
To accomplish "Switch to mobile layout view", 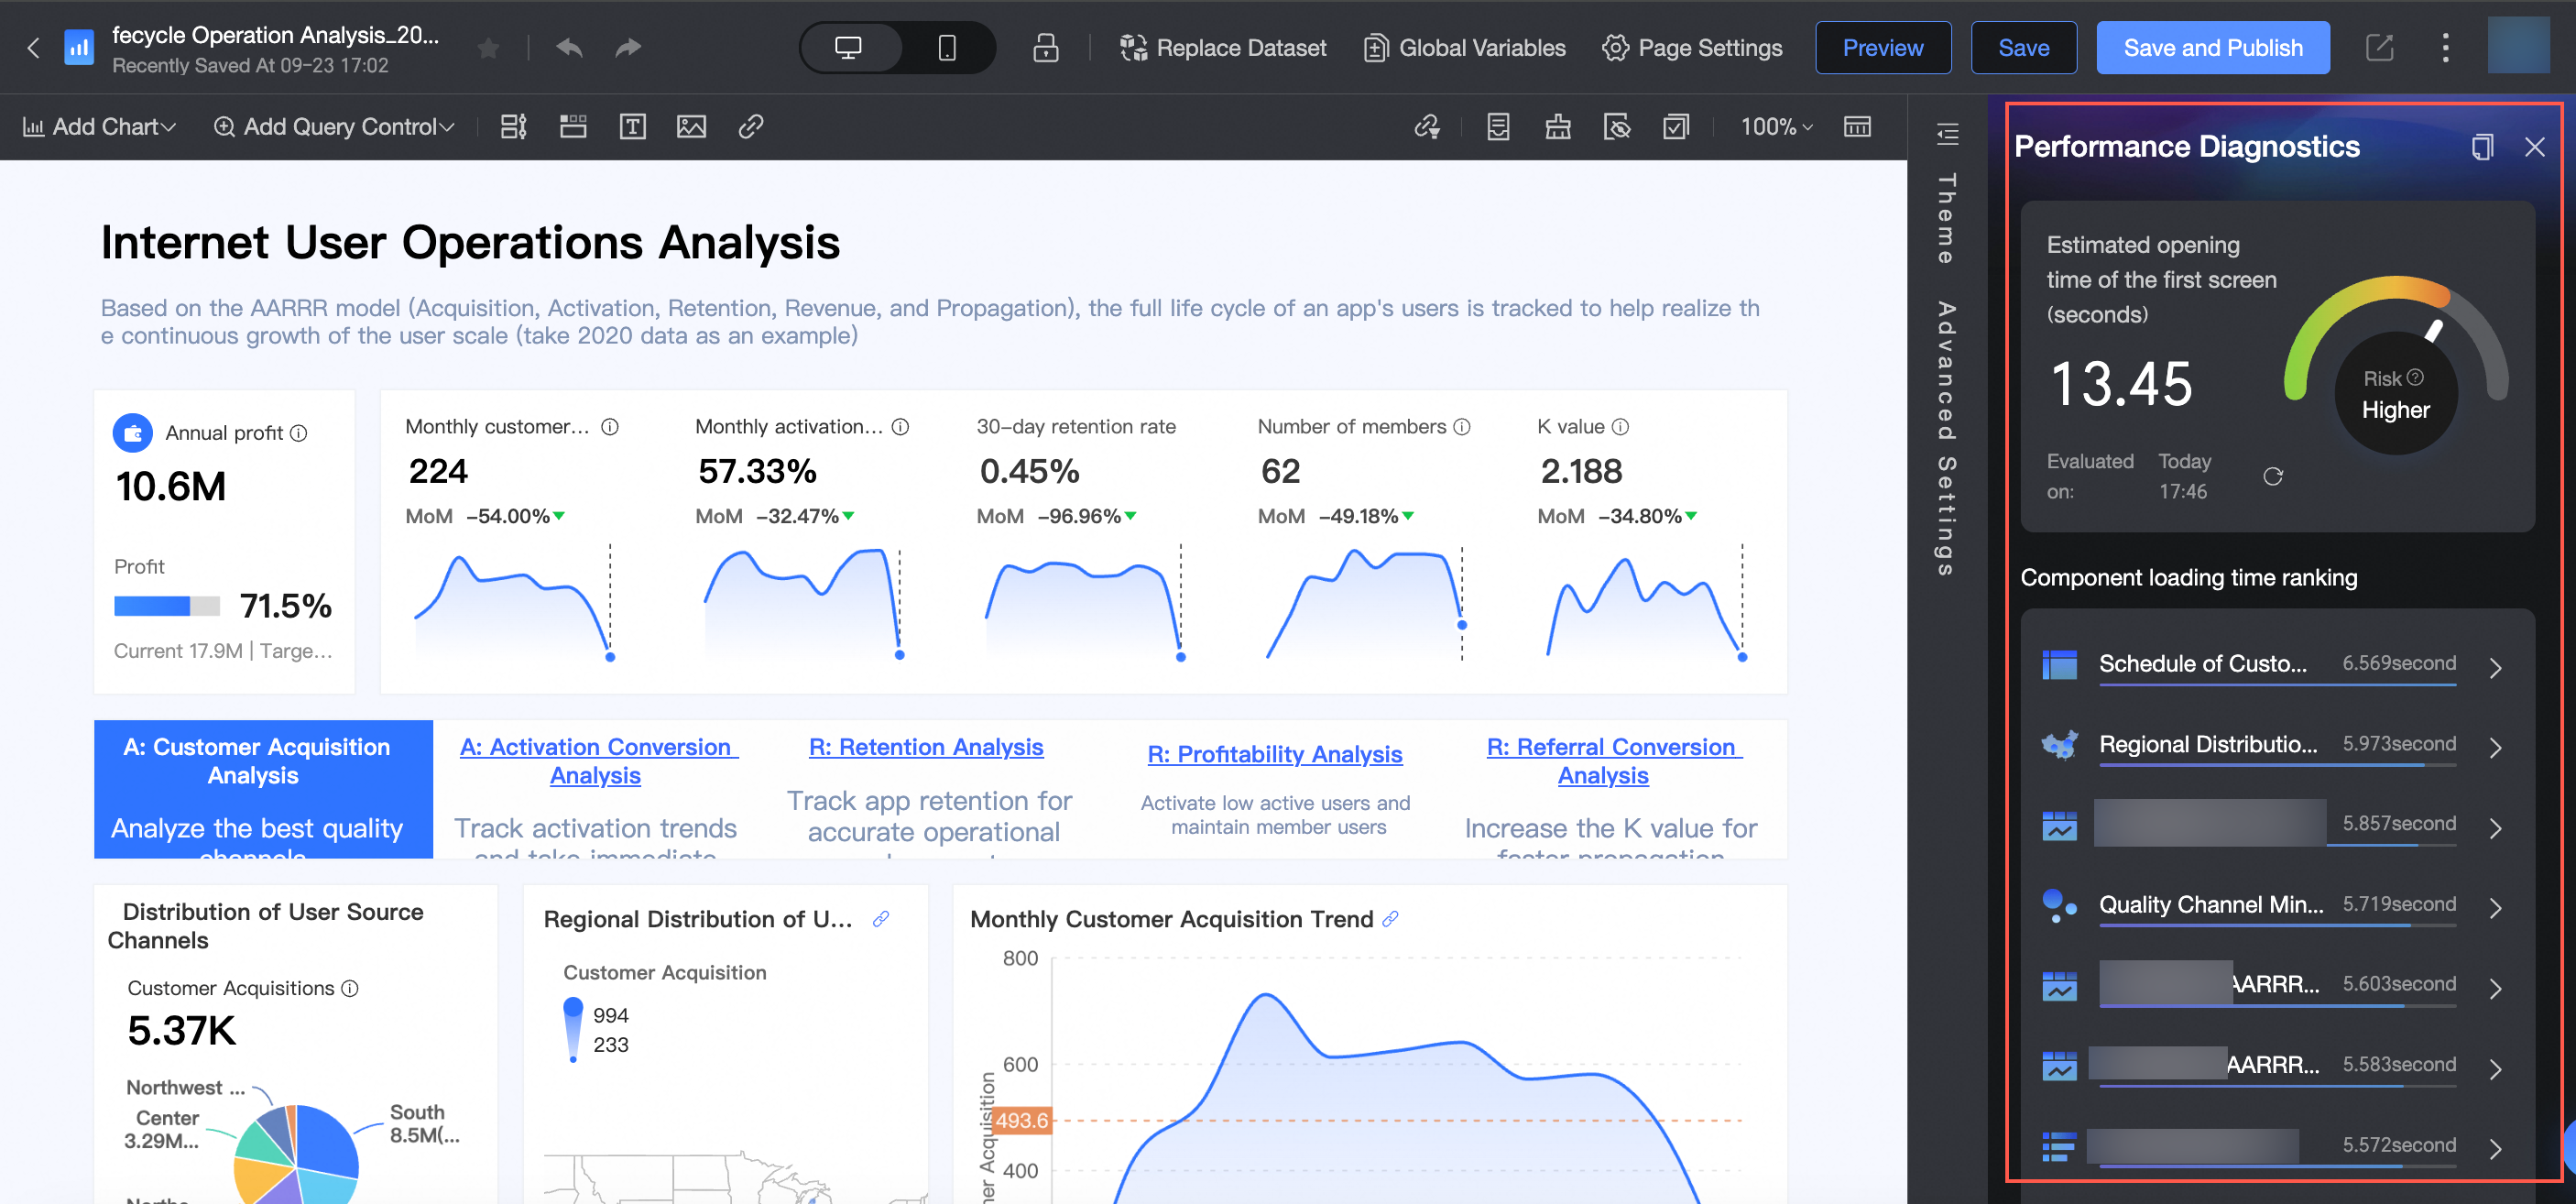I will pos(946,47).
